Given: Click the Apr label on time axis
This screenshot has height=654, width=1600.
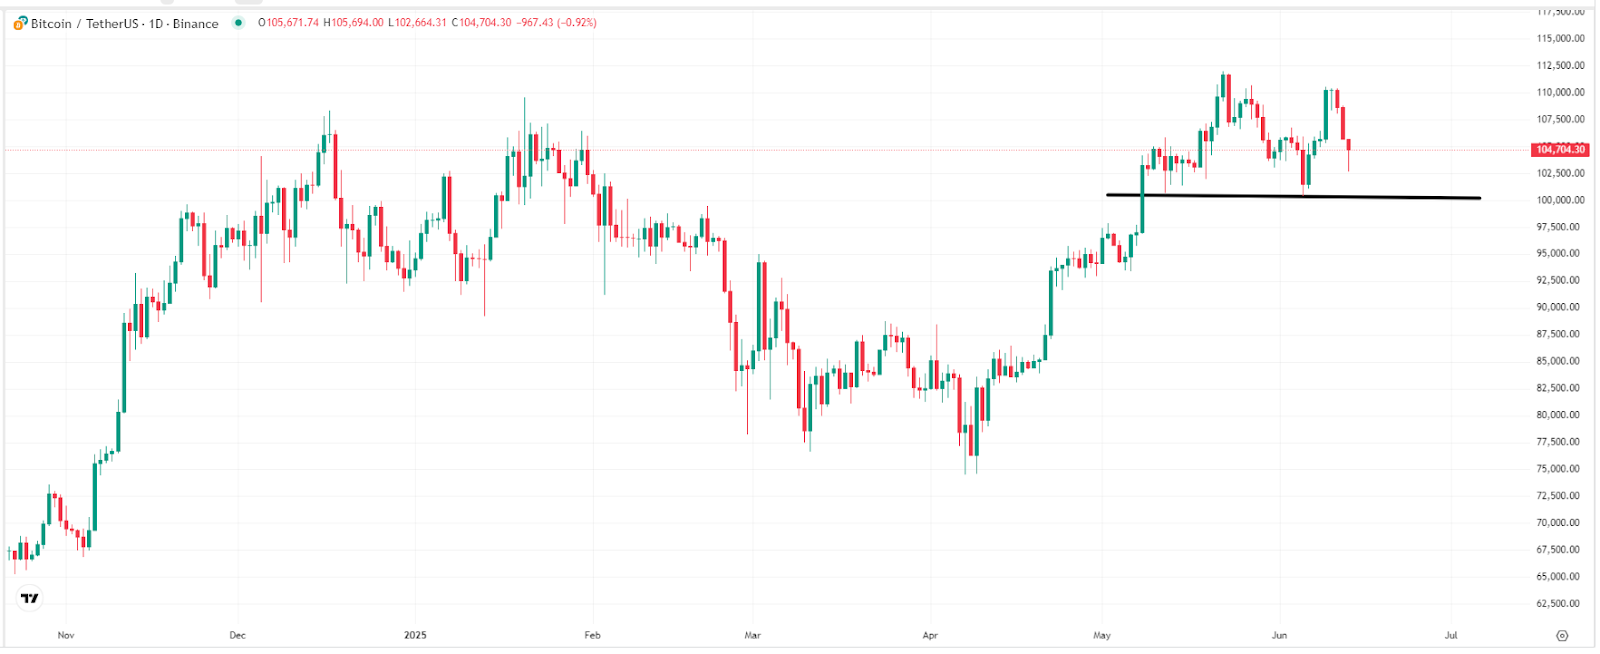Looking at the screenshot, I should point(930,635).
